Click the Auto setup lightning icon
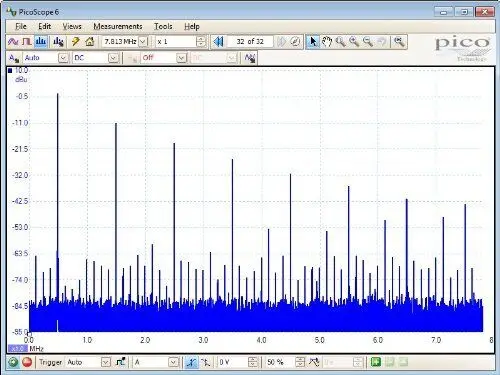This screenshot has width=500, height=375. tap(75, 42)
